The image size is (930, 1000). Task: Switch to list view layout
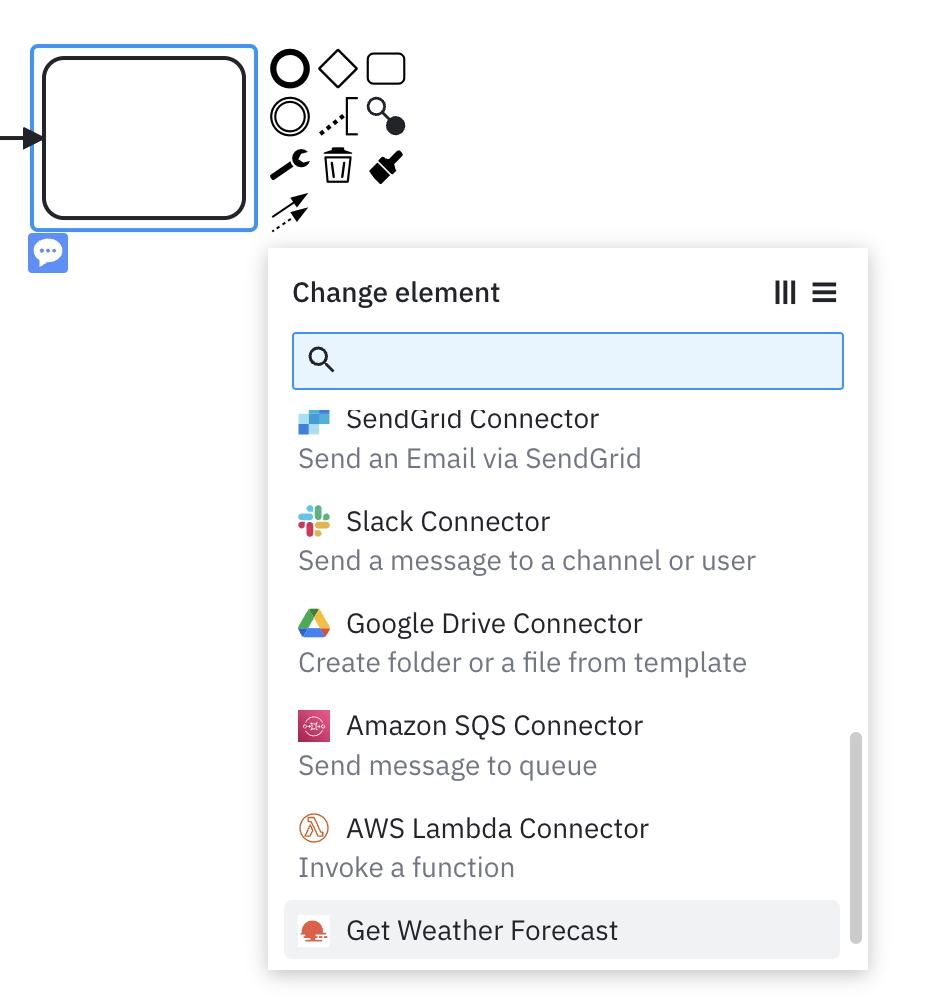[x=824, y=293]
